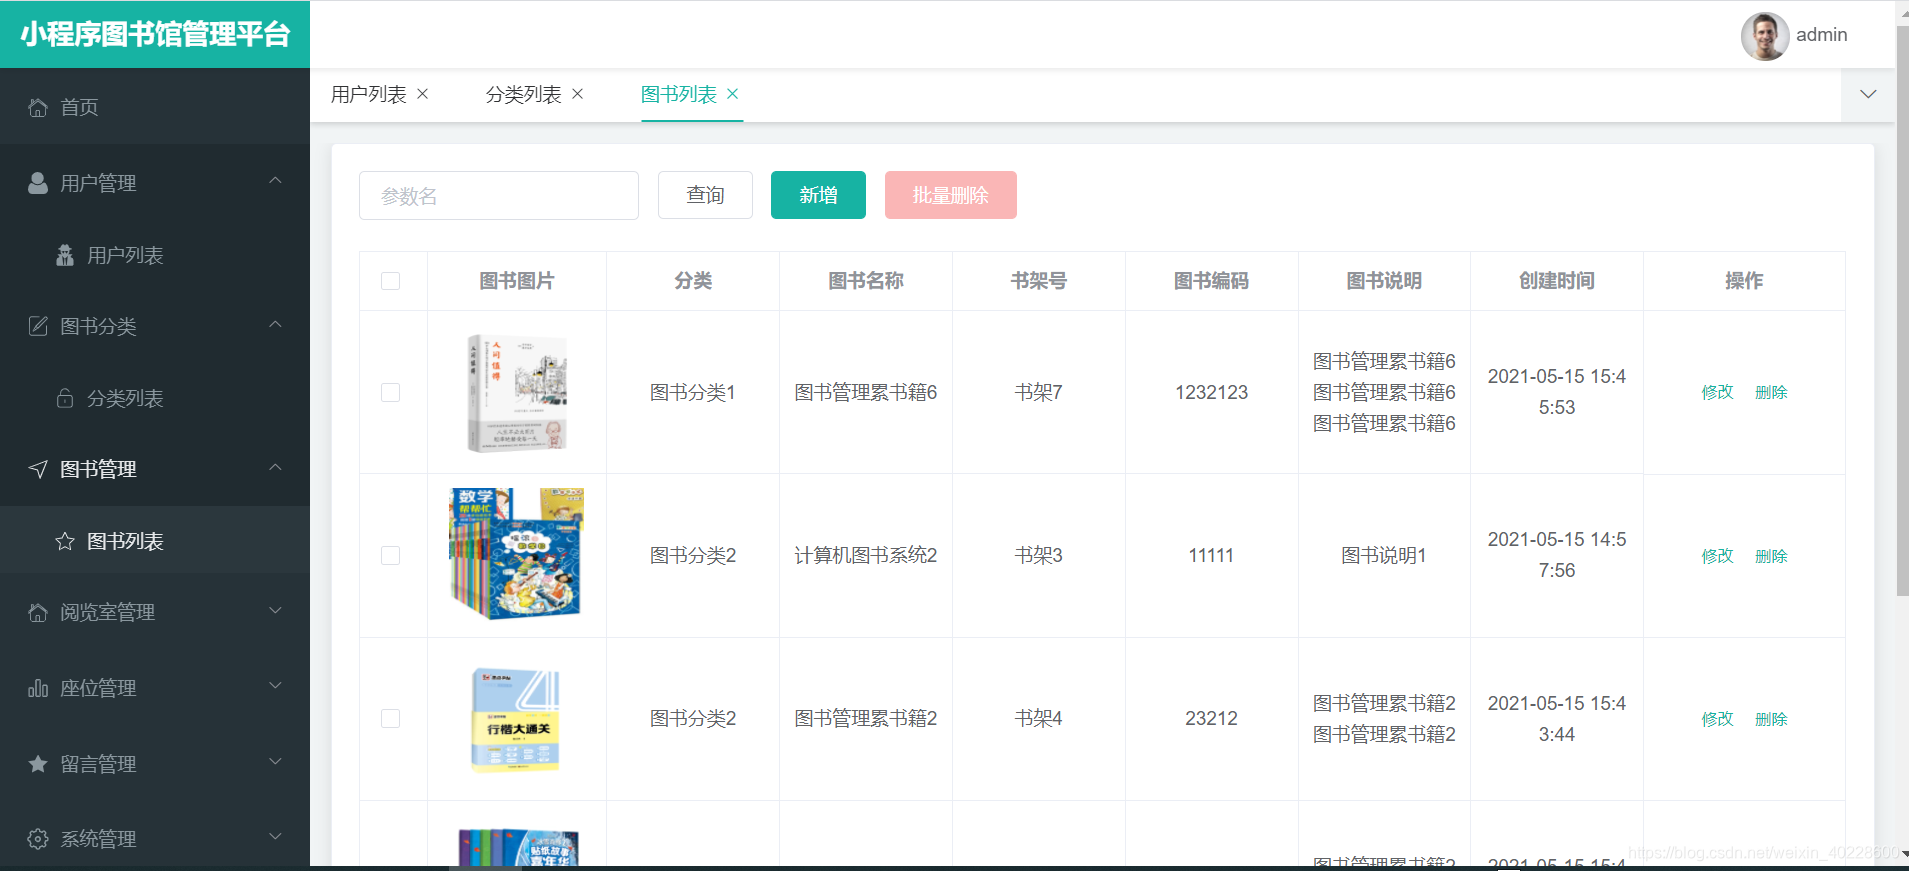Viewport: 1909px width, 871px height.
Task: Switch to the 分类列表 tab
Action: click(523, 94)
